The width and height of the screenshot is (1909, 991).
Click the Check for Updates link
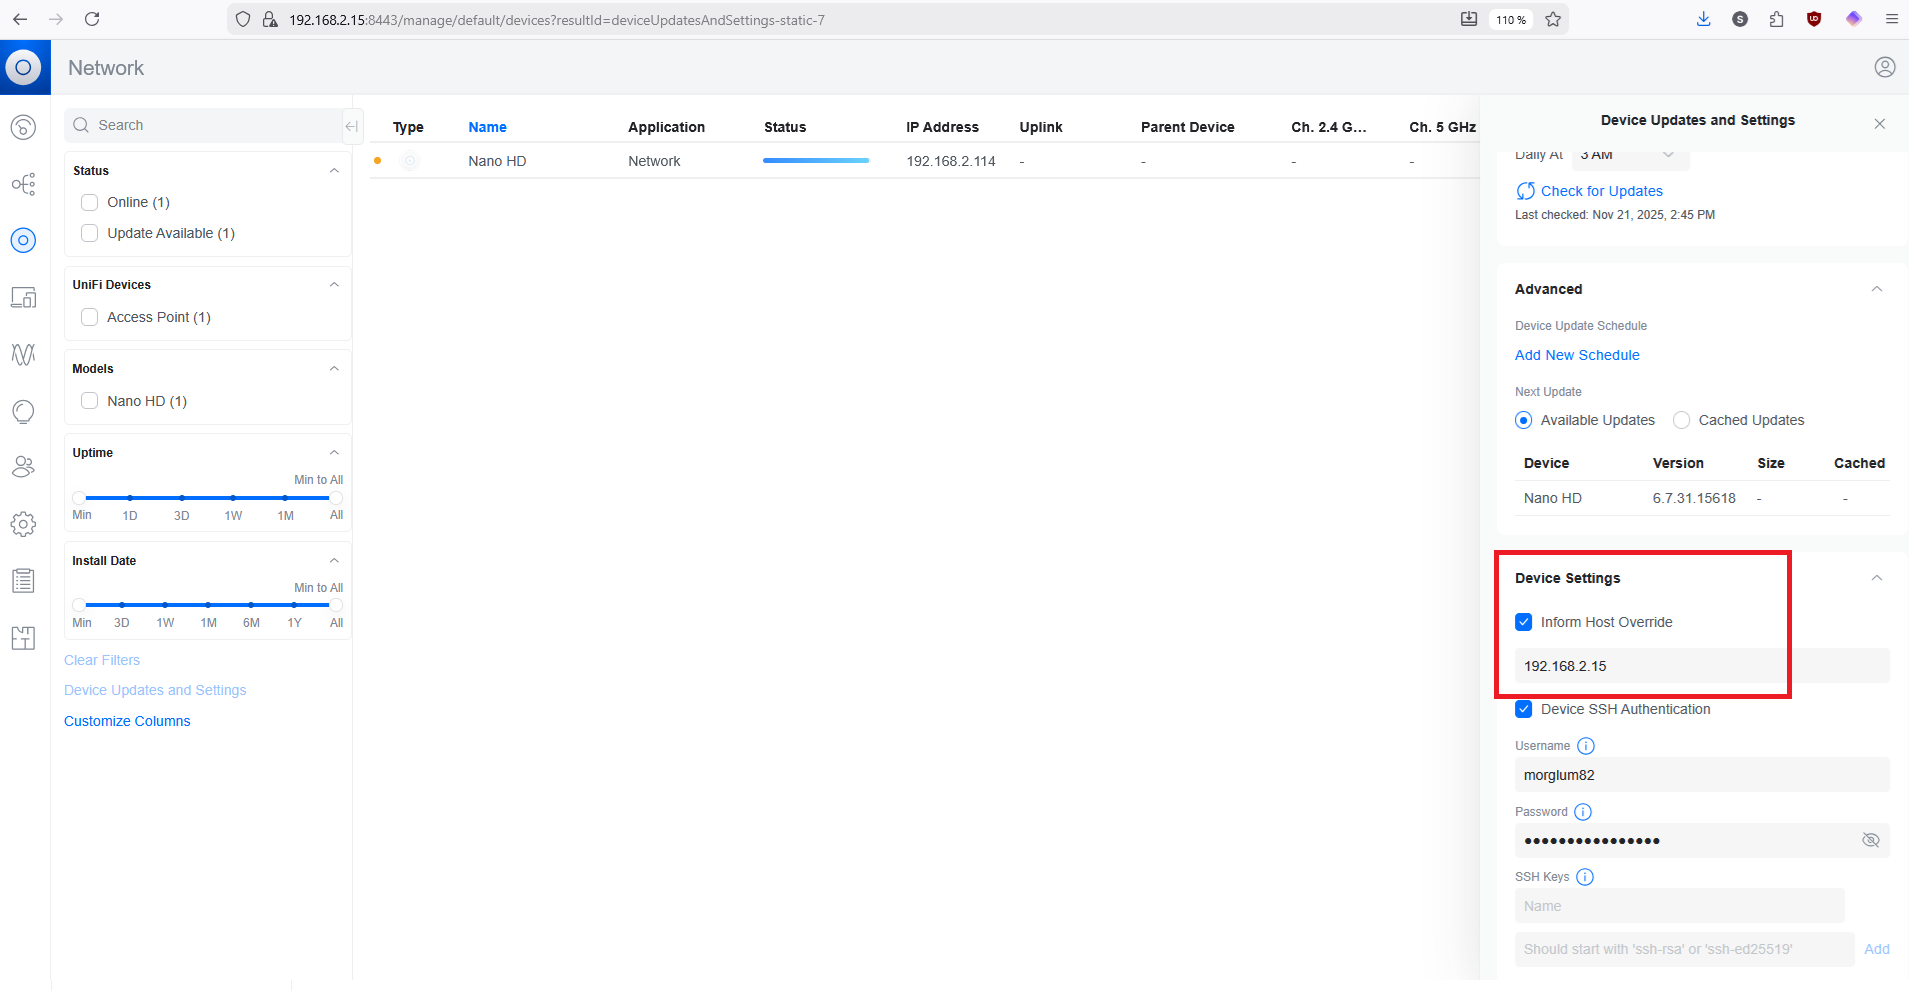[x=1601, y=191]
